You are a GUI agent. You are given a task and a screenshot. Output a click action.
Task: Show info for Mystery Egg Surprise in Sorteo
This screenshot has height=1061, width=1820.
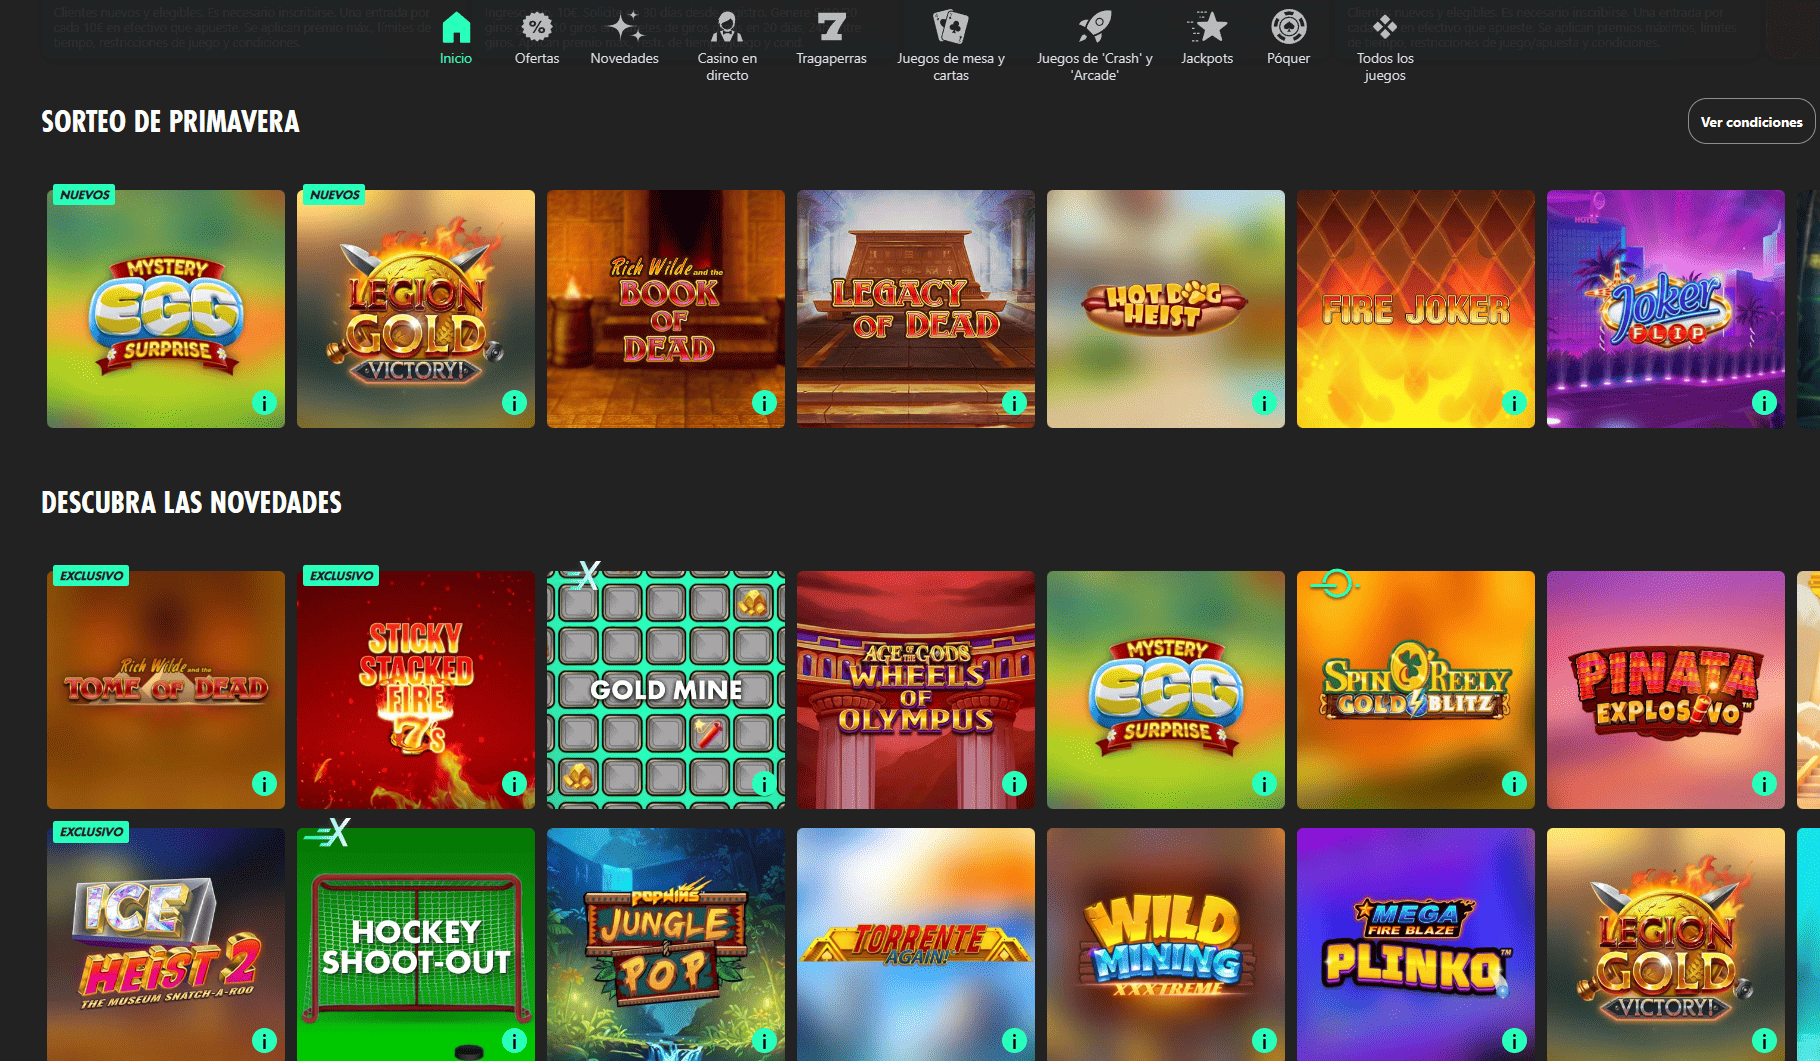pos(264,403)
